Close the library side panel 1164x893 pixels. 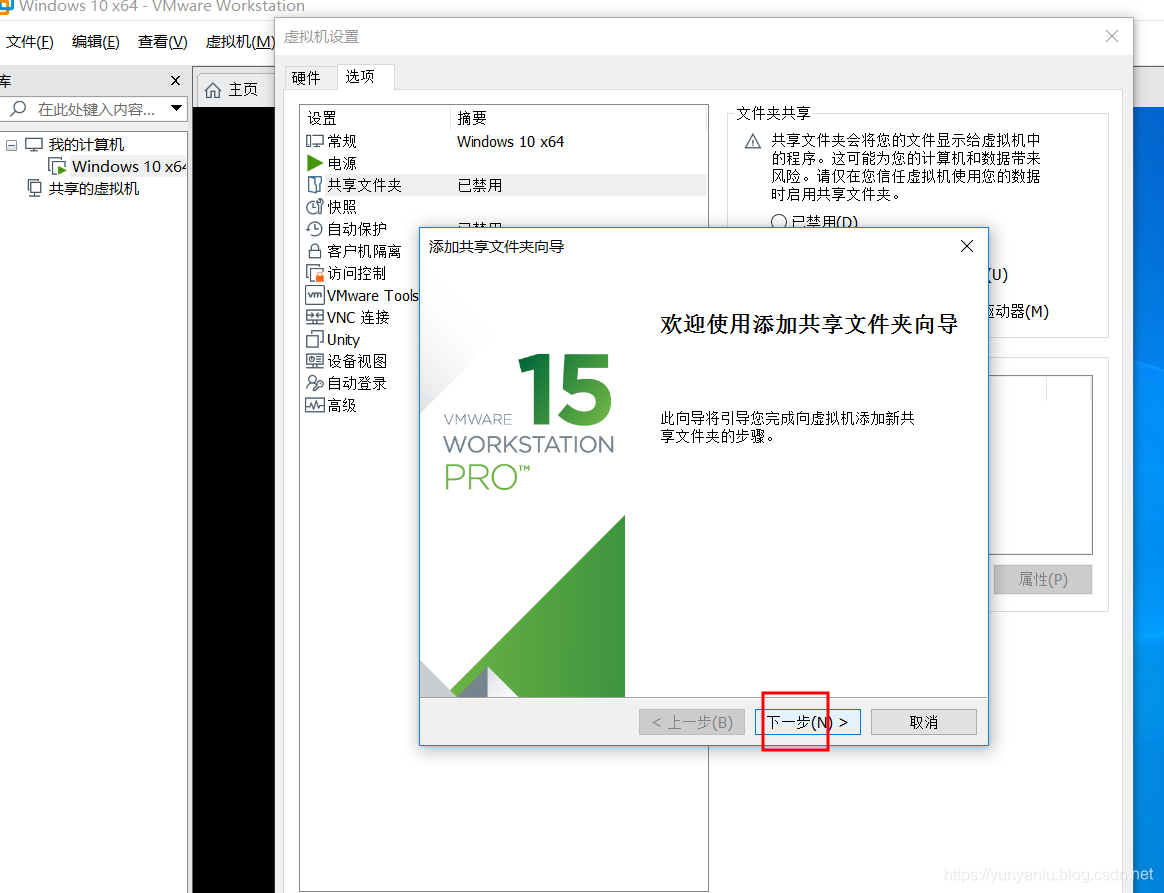coord(175,81)
